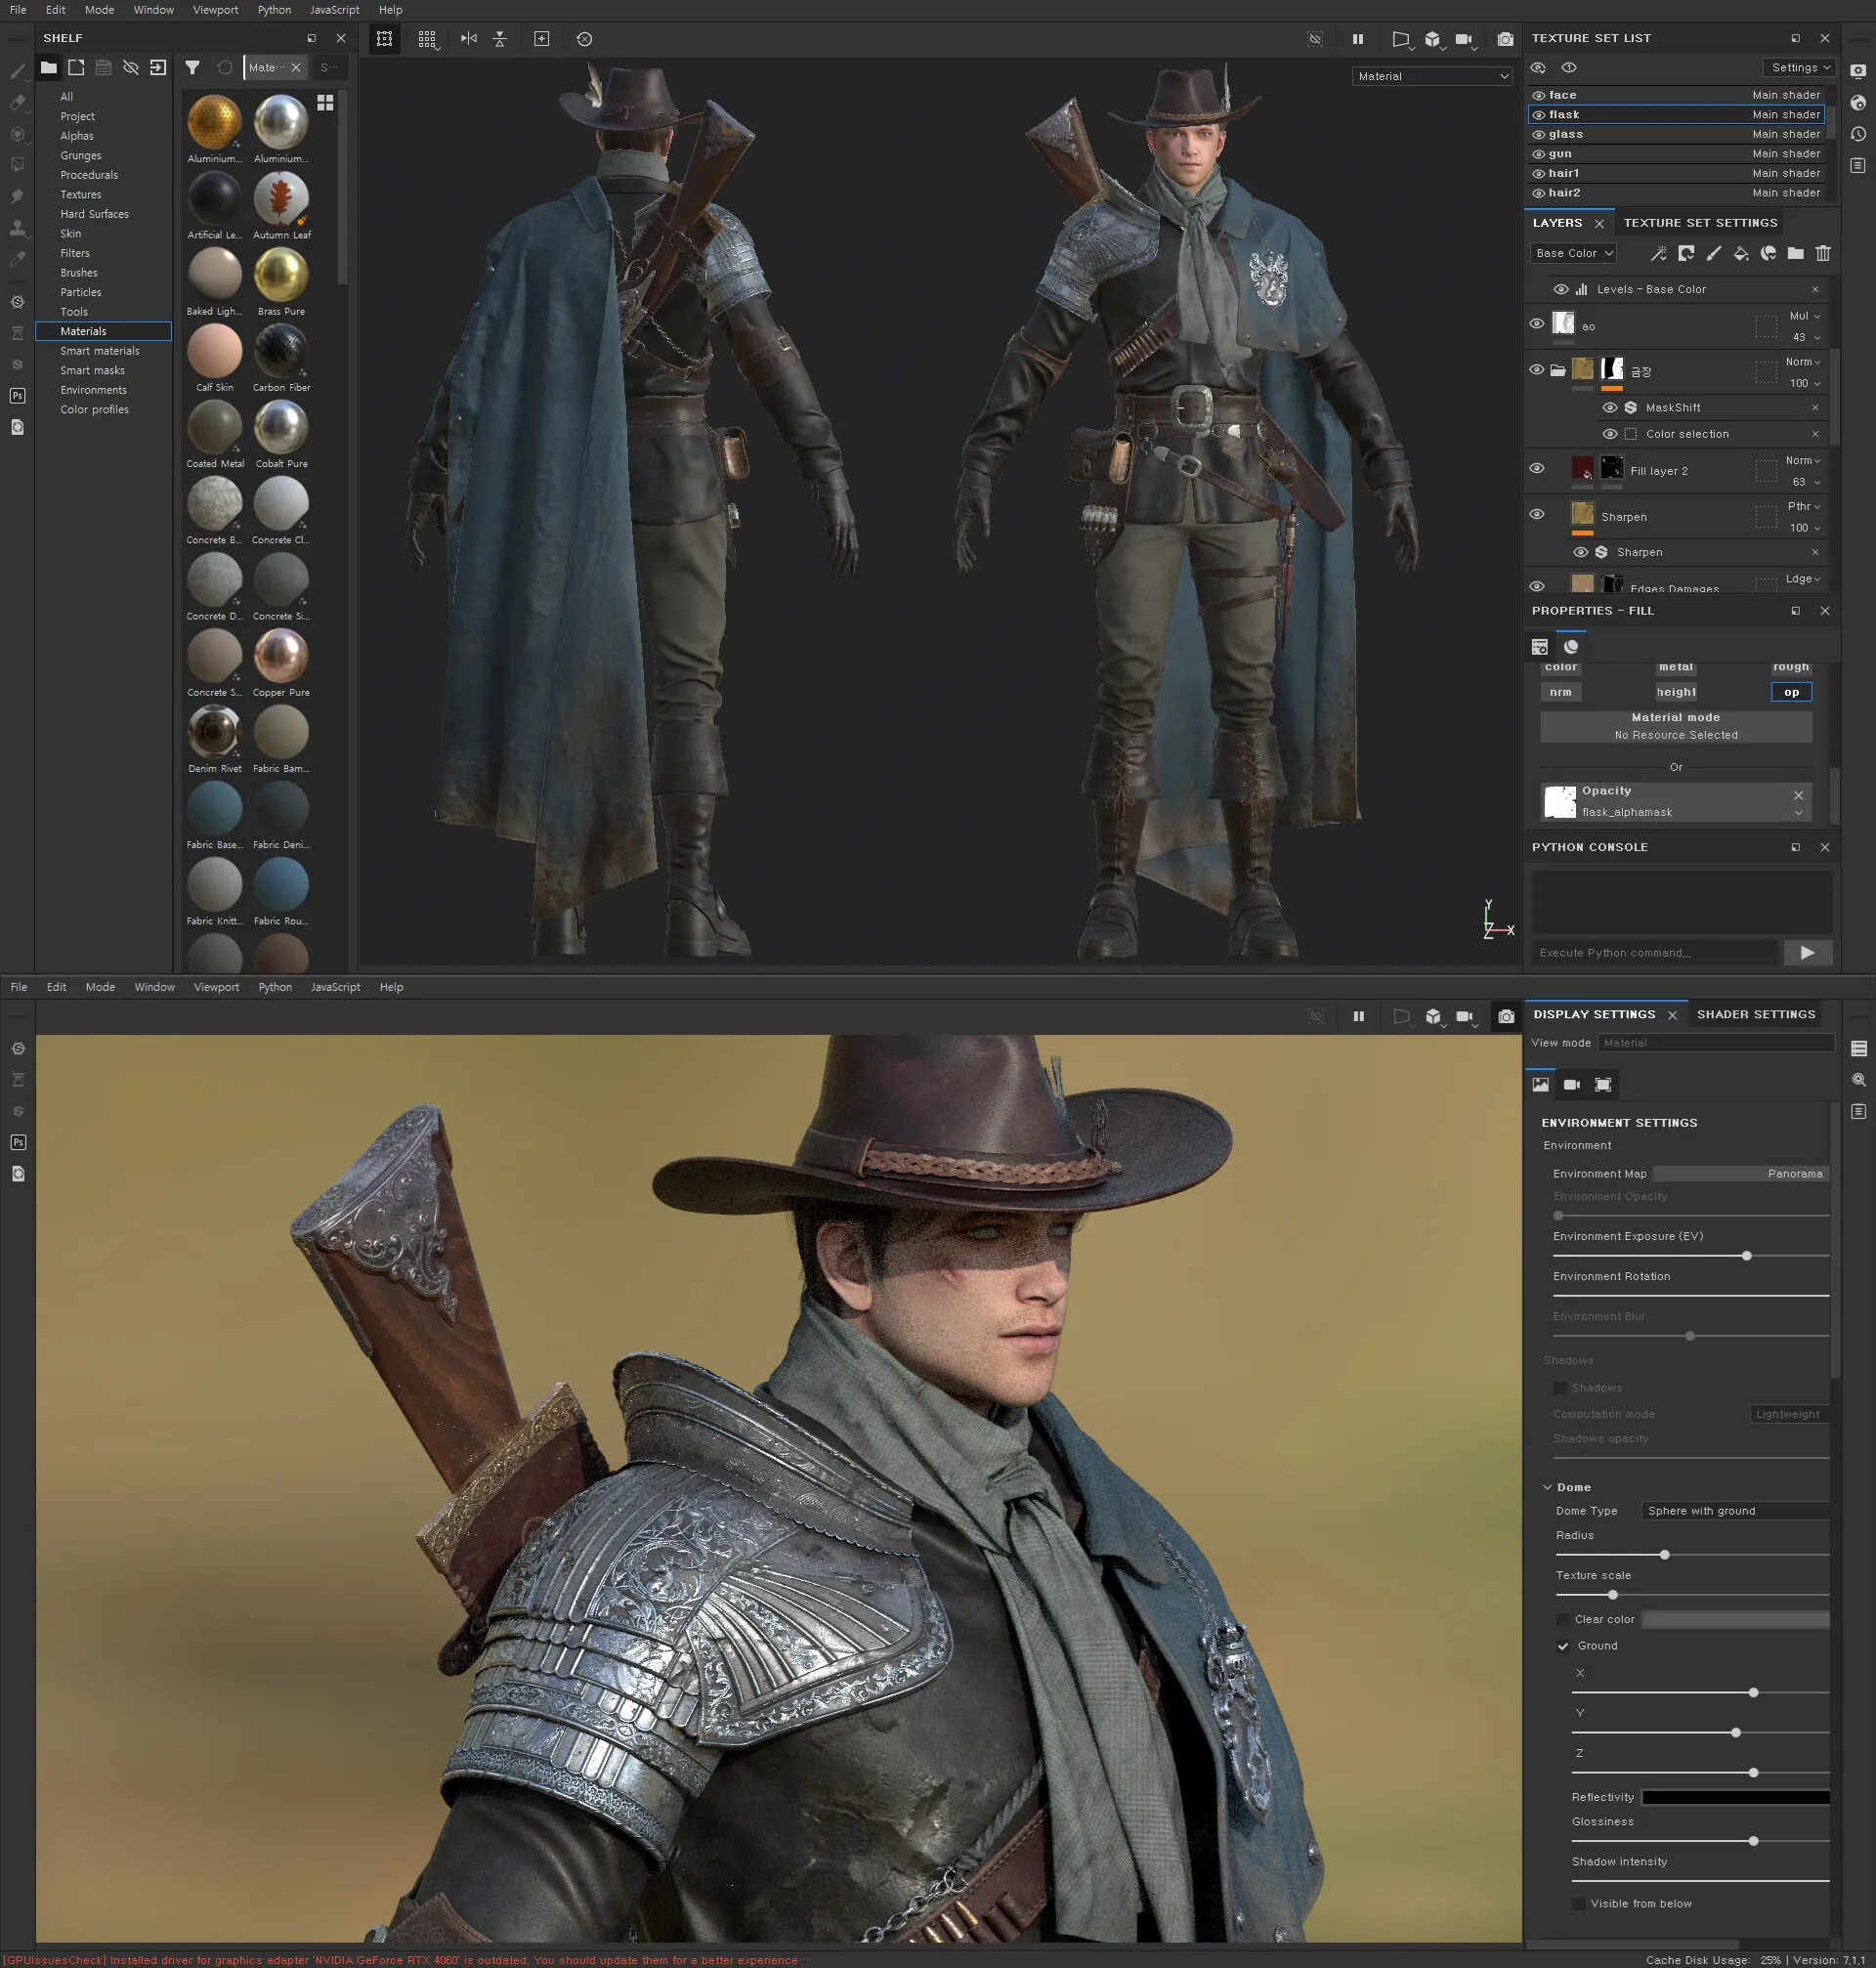Screen dimensions: 1876x1968
Task: Click the camera screenshot icon in the top toolbar
Action: point(1505,39)
